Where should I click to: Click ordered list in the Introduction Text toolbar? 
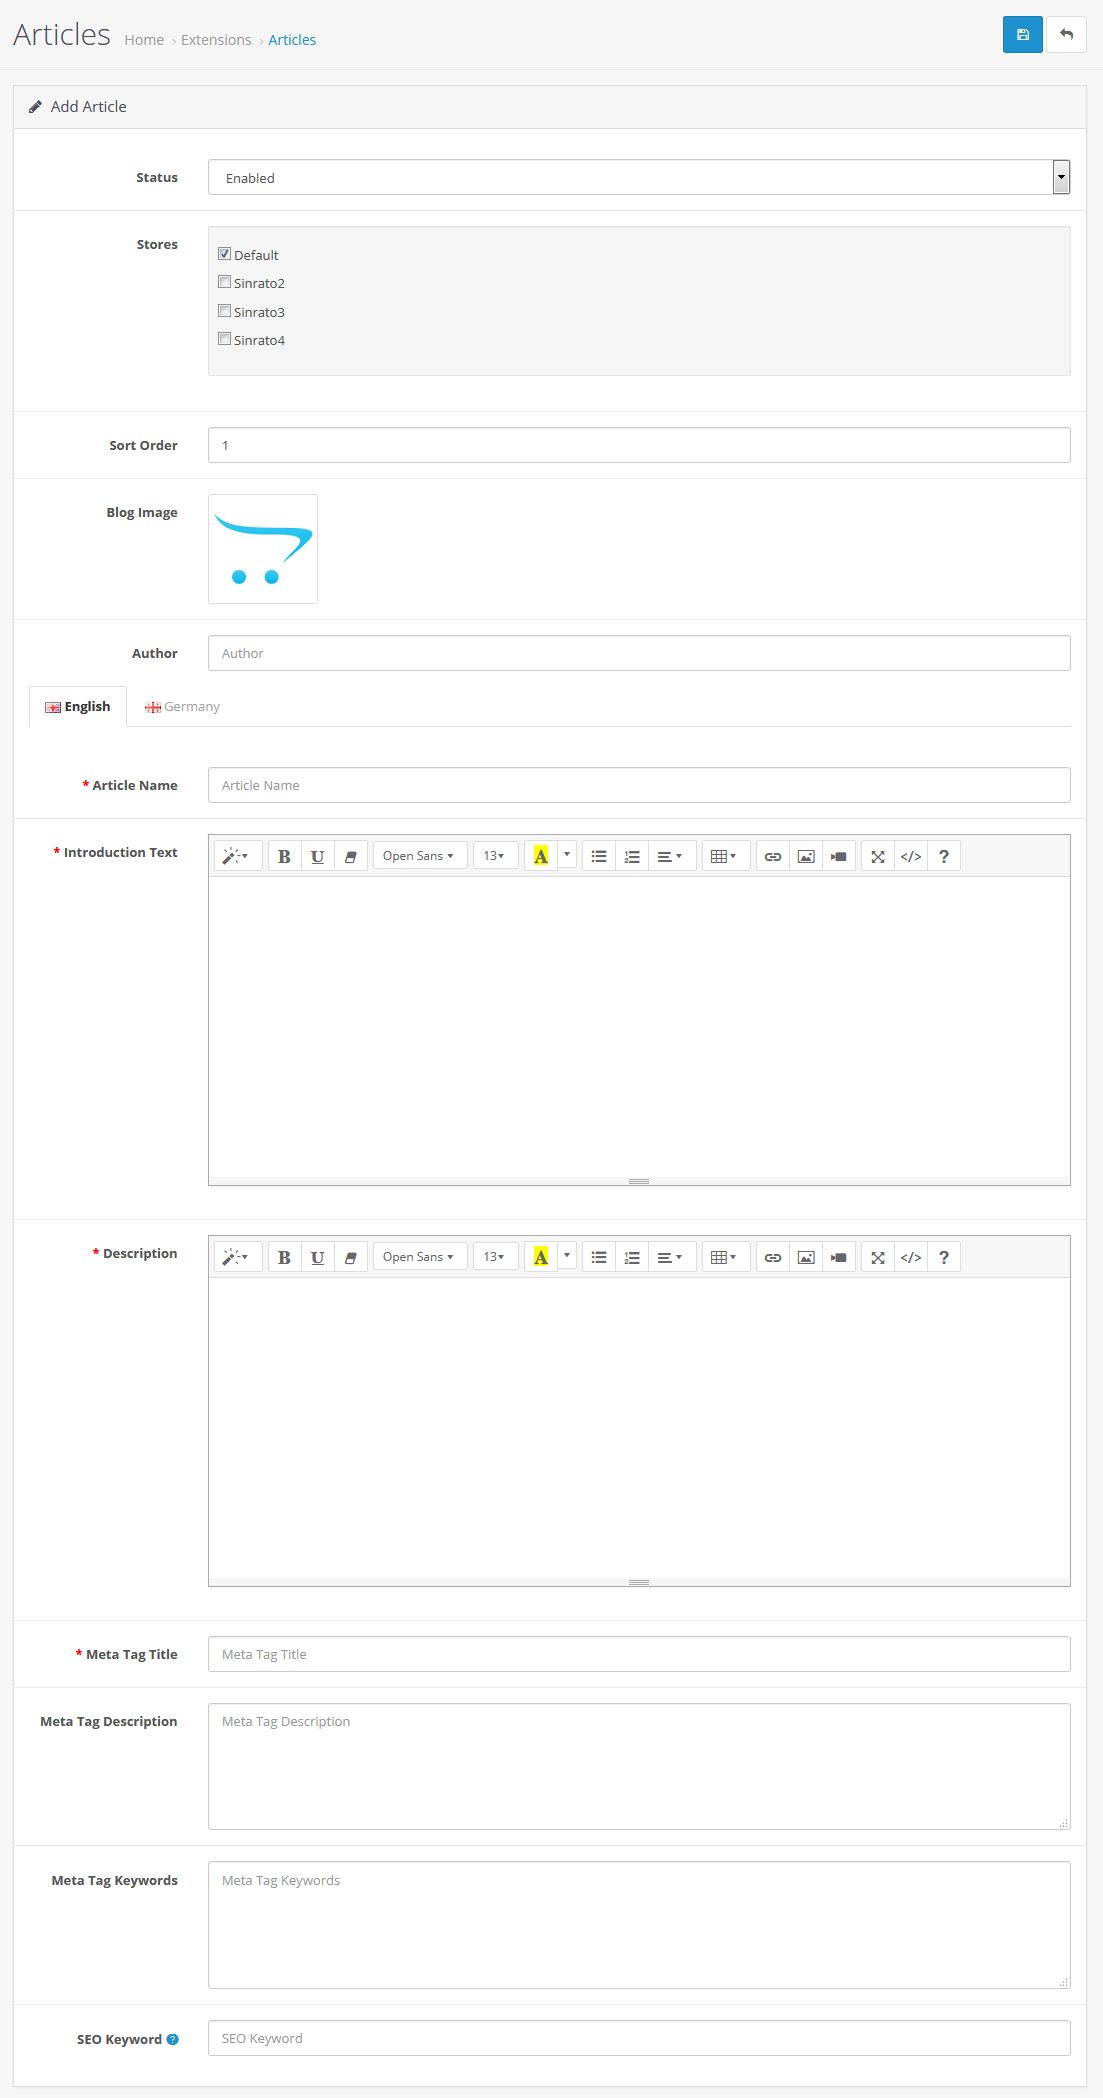pyautogui.click(x=632, y=856)
